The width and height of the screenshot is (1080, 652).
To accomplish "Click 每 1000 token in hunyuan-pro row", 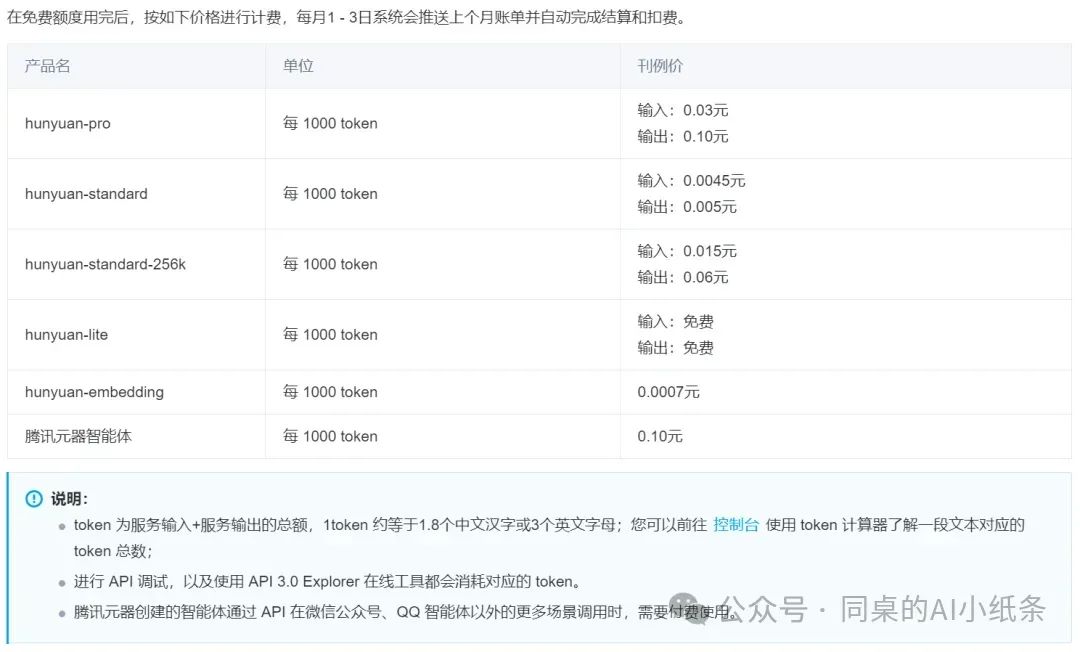I will pyautogui.click(x=330, y=123).
